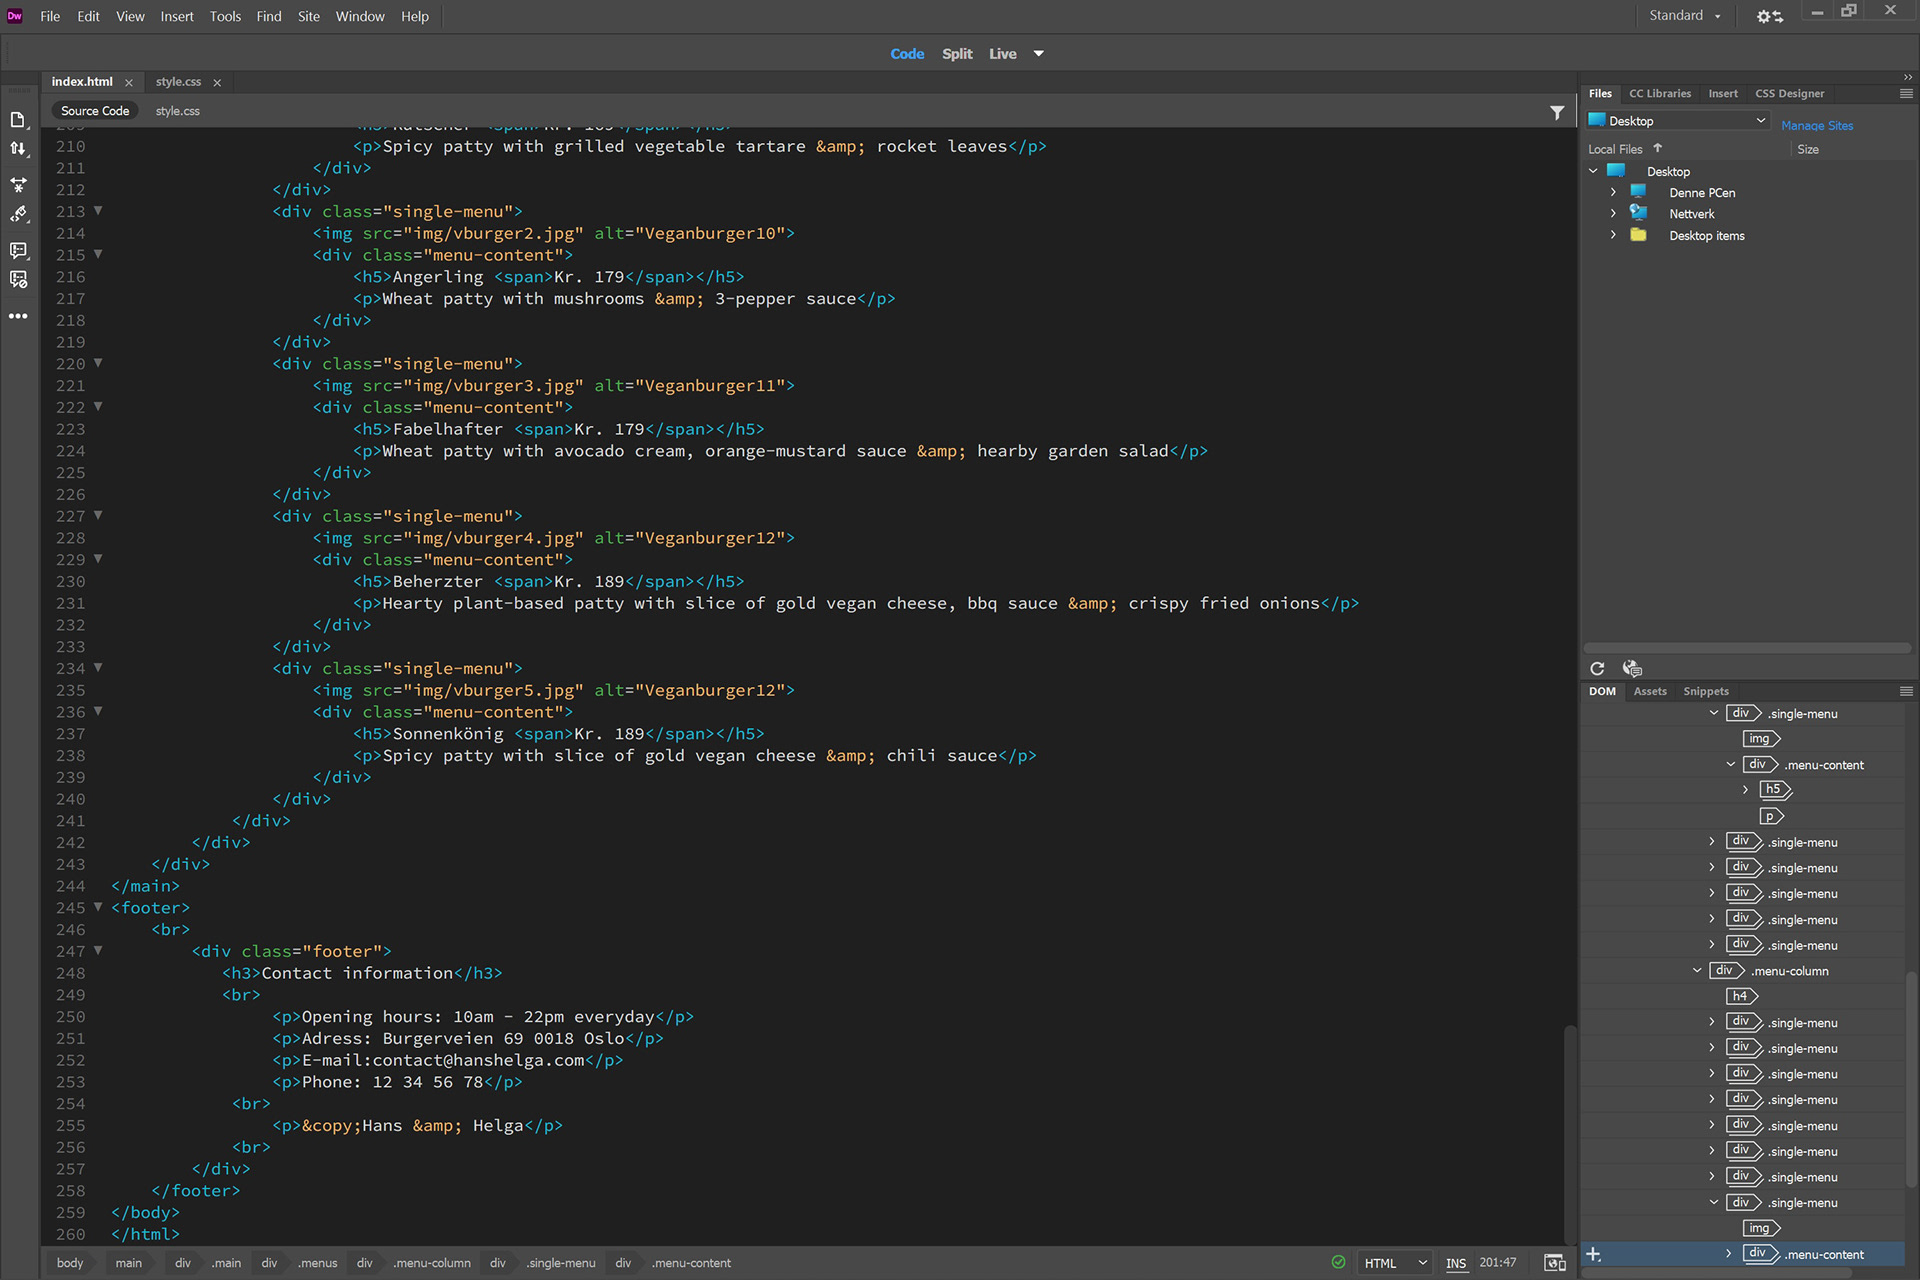This screenshot has height=1280, width=1920.
Task: Click the File Management up-down arrows icon
Action: tap(18, 149)
